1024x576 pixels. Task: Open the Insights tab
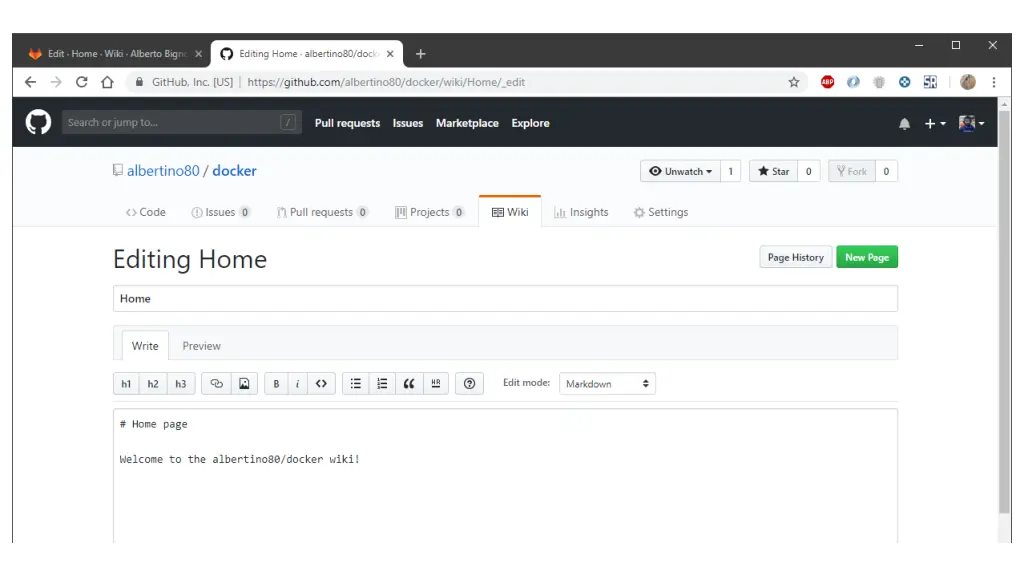[x=581, y=212]
